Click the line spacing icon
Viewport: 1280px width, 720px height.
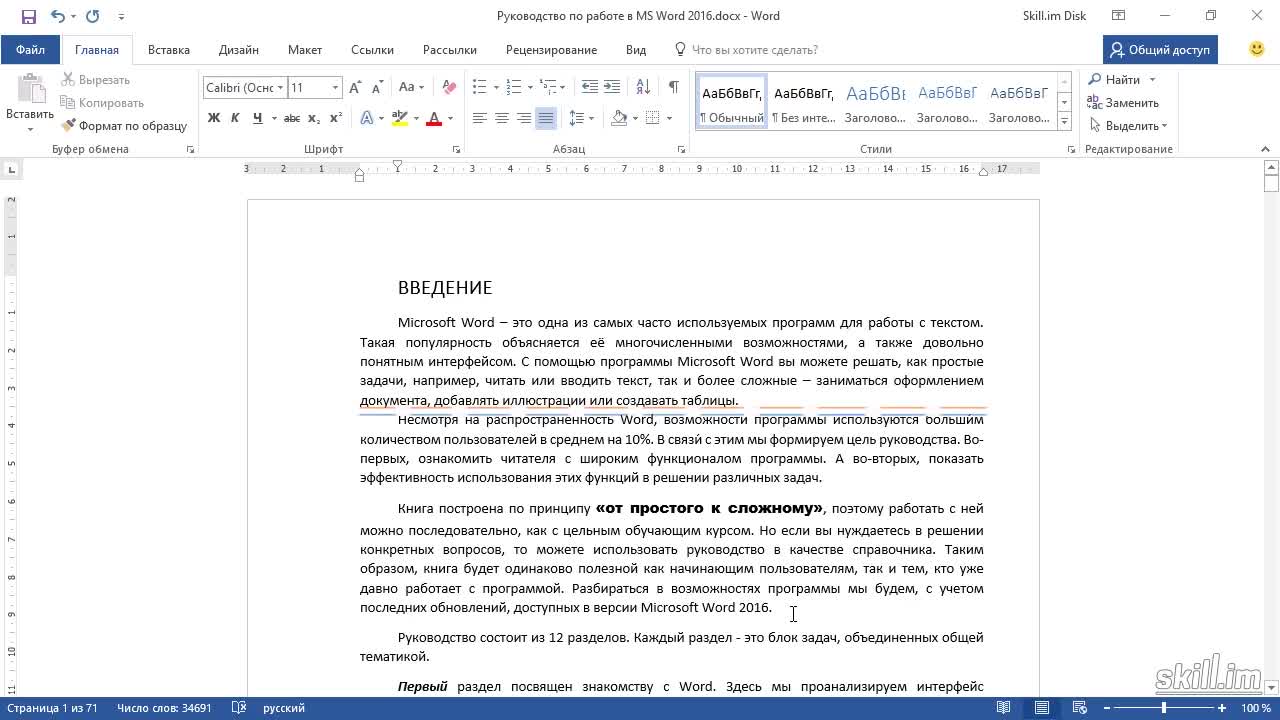[x=576, y=118]
